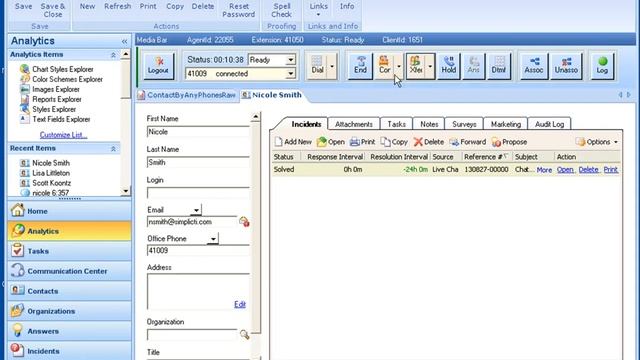Screen dimensions: 640x360
Task: Click the Logout button in media bar
Action: coord(158,65)
